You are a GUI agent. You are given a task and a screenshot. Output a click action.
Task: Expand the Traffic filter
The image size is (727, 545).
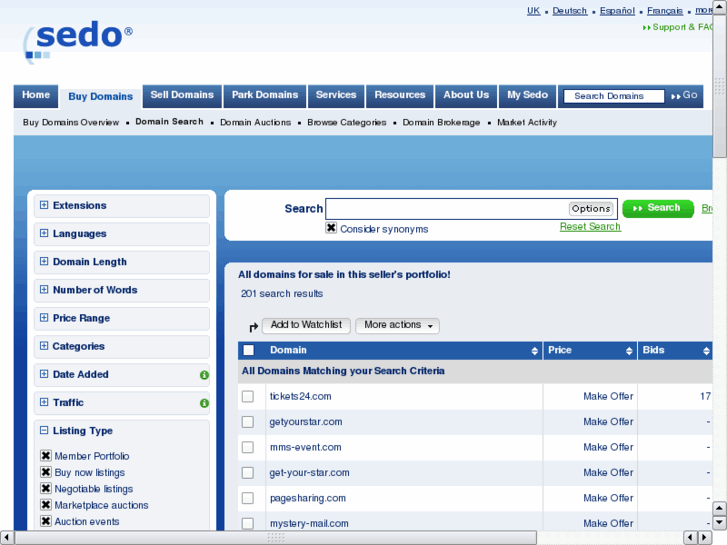44,402
